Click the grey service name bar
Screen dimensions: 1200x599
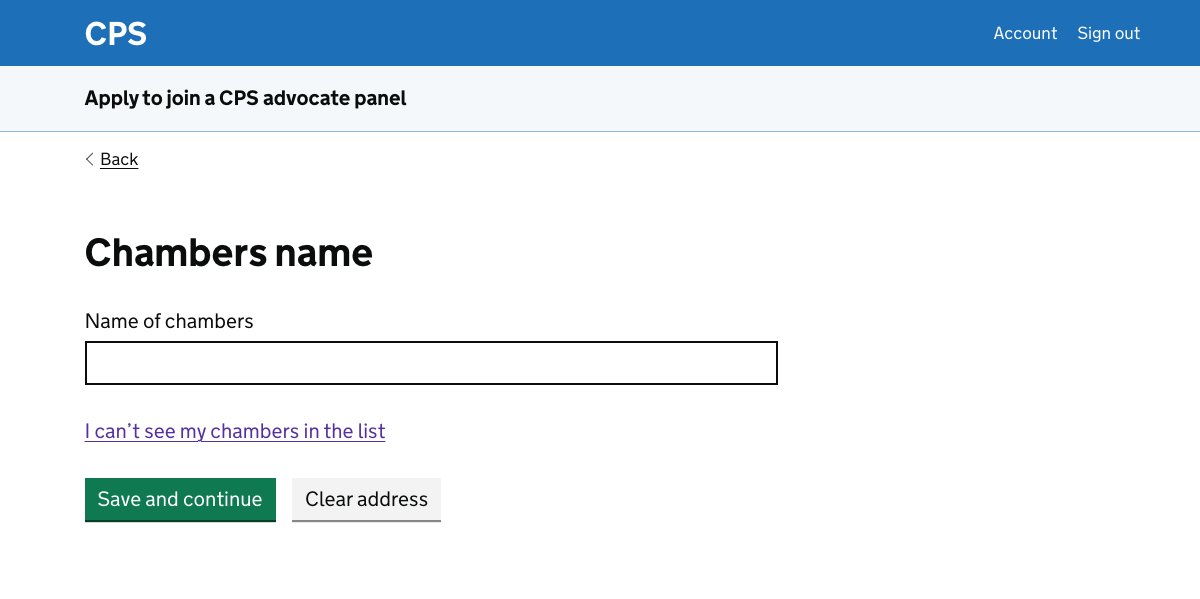pyautogui.click(x=600, y=98)
